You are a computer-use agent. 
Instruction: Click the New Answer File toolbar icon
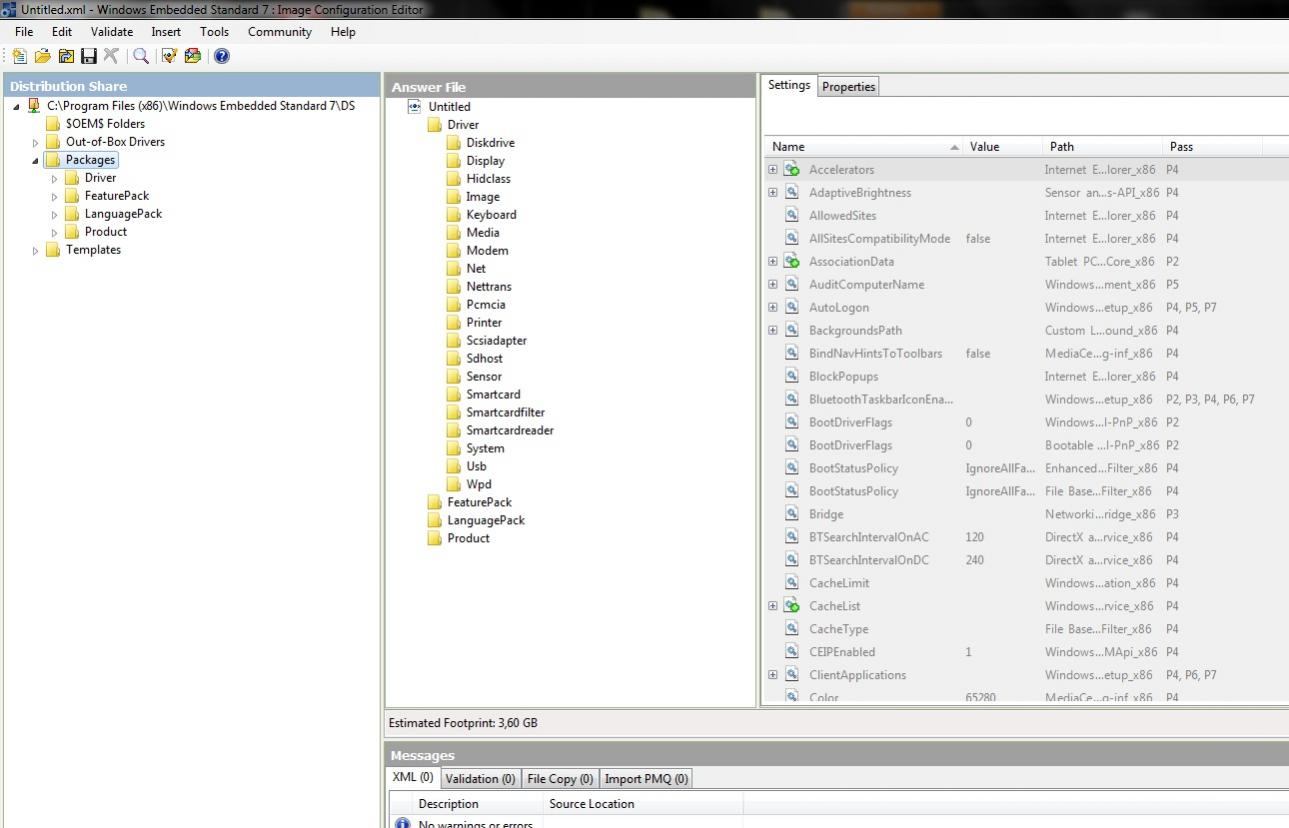coord(19,56)
